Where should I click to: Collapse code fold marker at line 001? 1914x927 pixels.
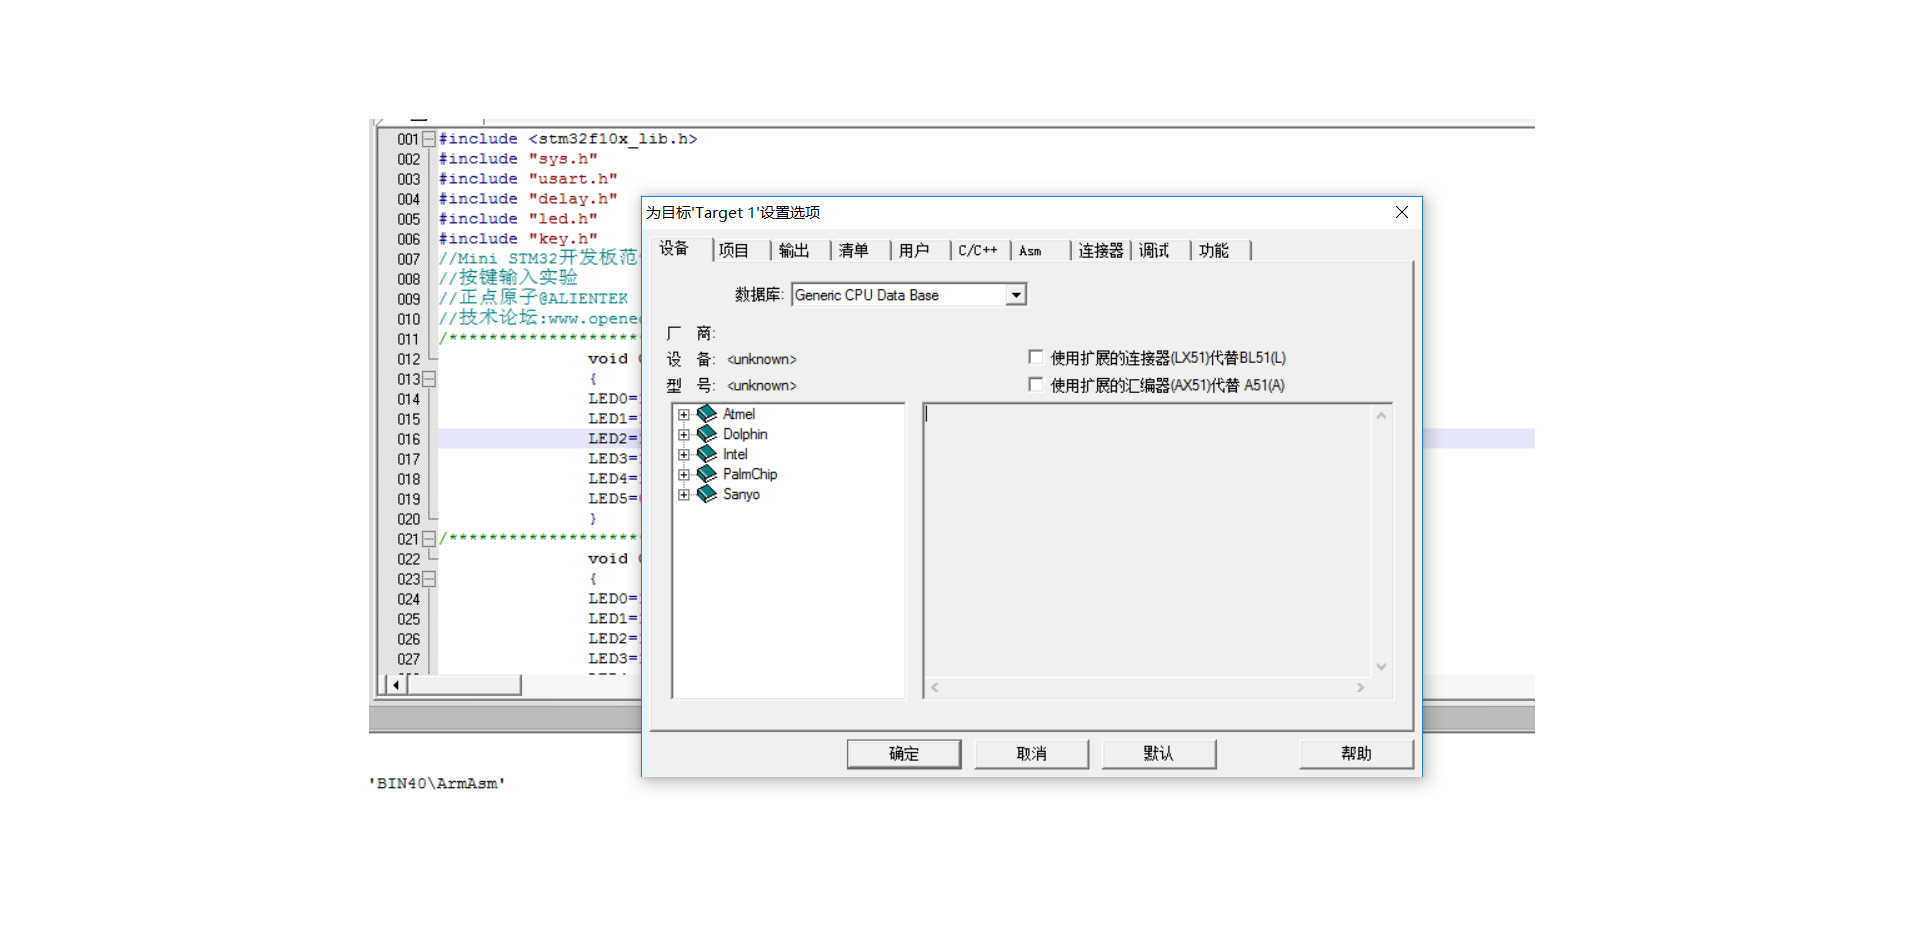[x=429, y=139]
